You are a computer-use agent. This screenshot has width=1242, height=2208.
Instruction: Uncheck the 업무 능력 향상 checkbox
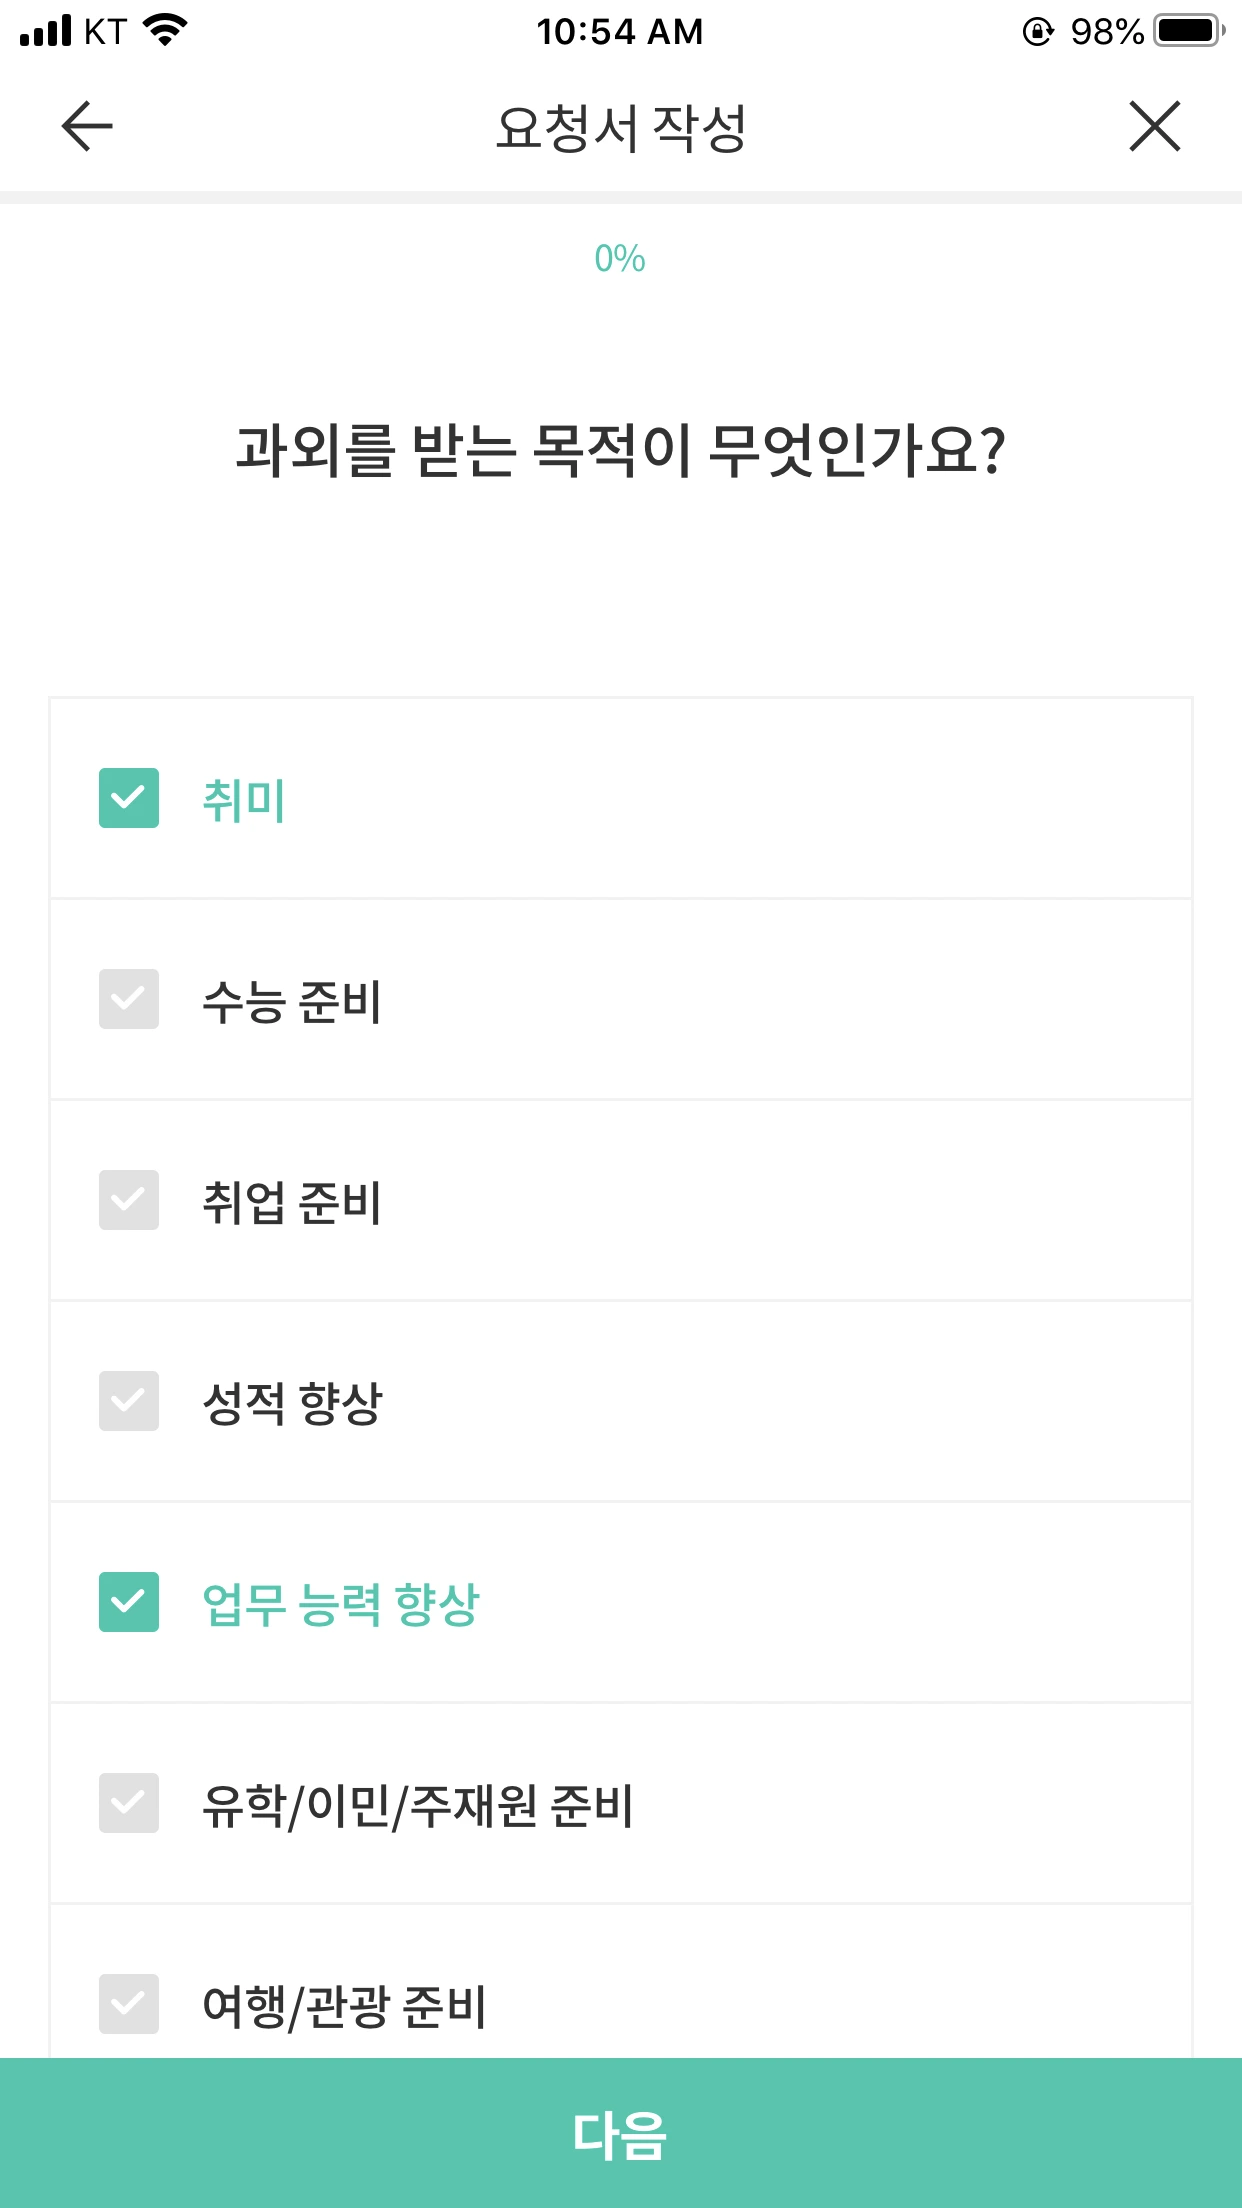tap(129, 1602)
